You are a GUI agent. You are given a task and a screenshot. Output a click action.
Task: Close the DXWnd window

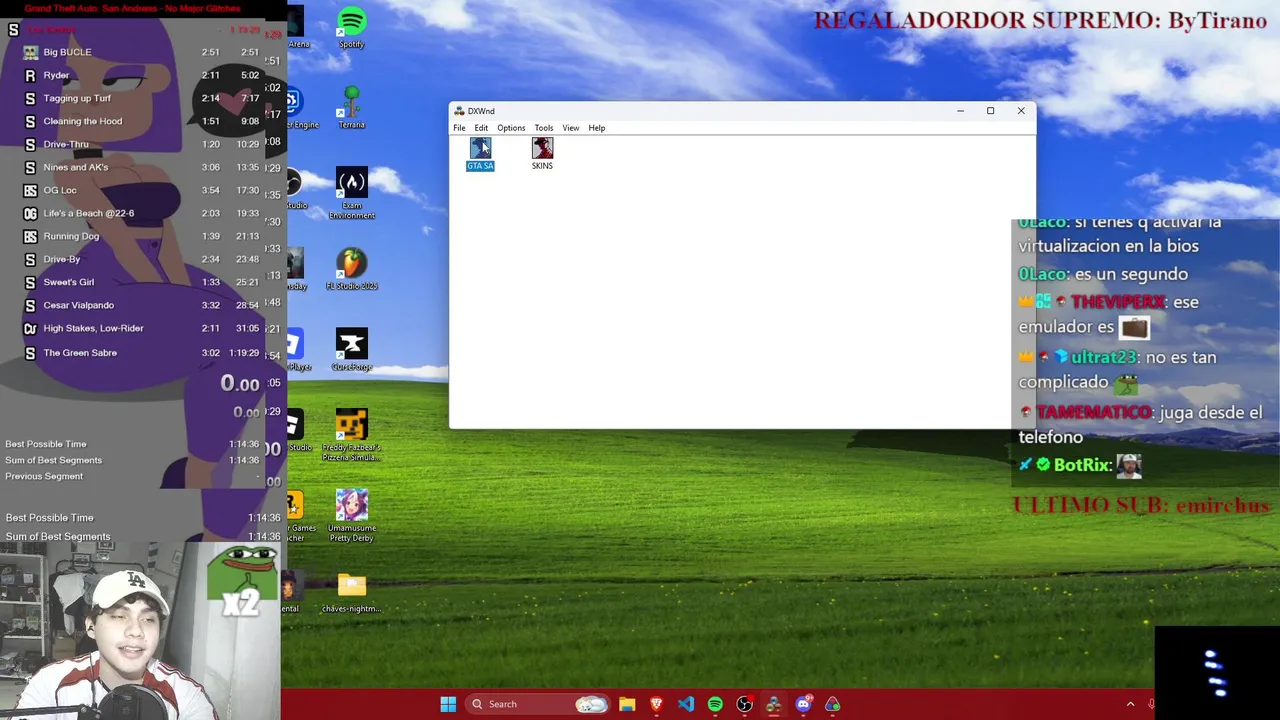[1021, 111]
